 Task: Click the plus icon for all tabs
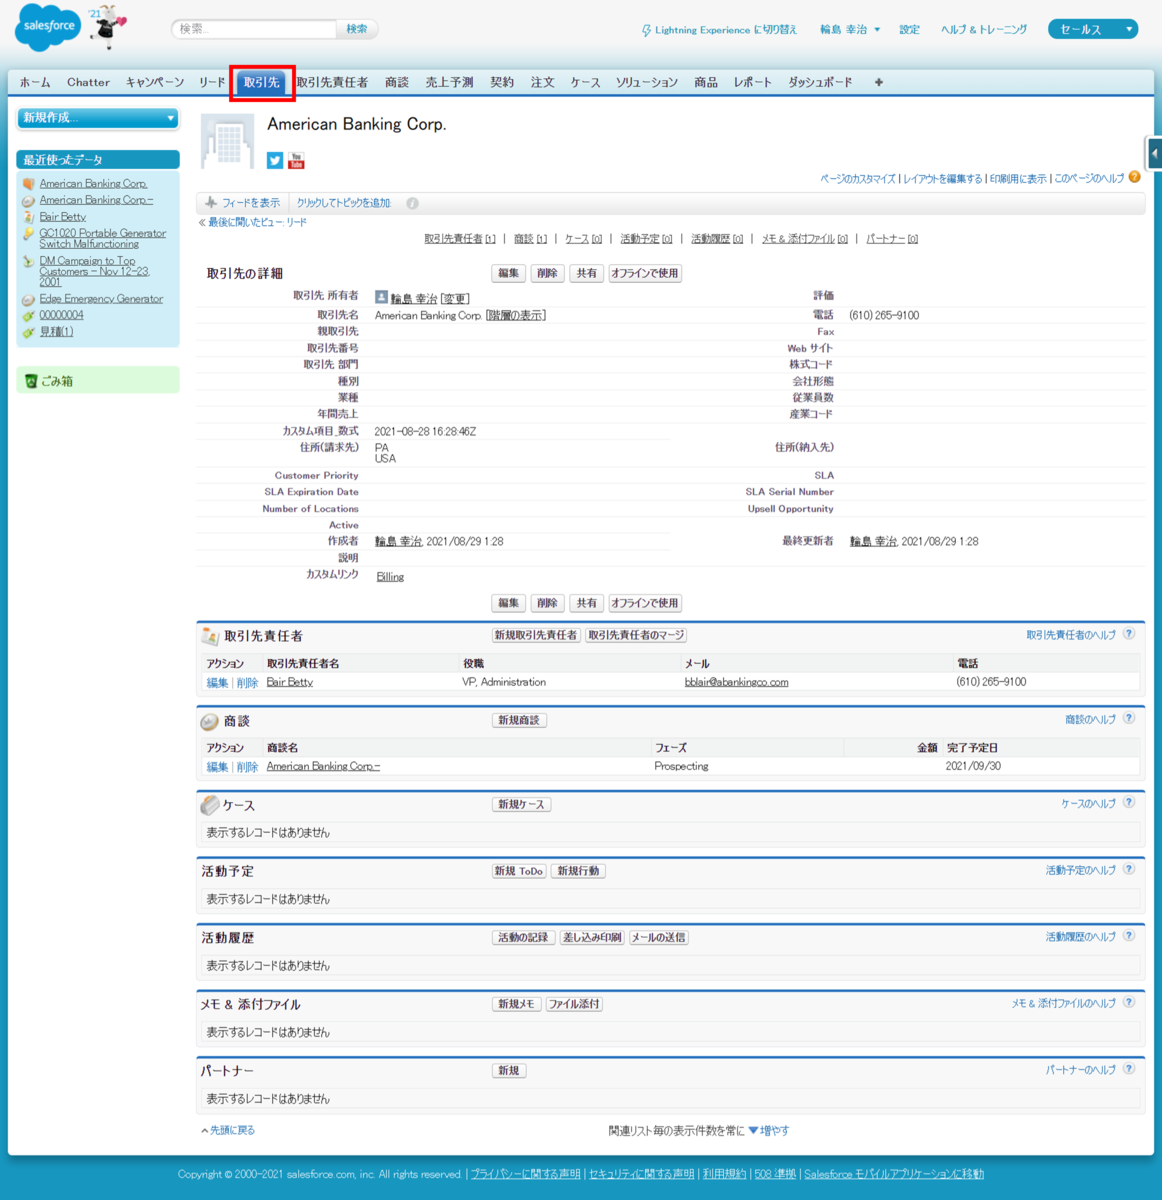[879, 82]
